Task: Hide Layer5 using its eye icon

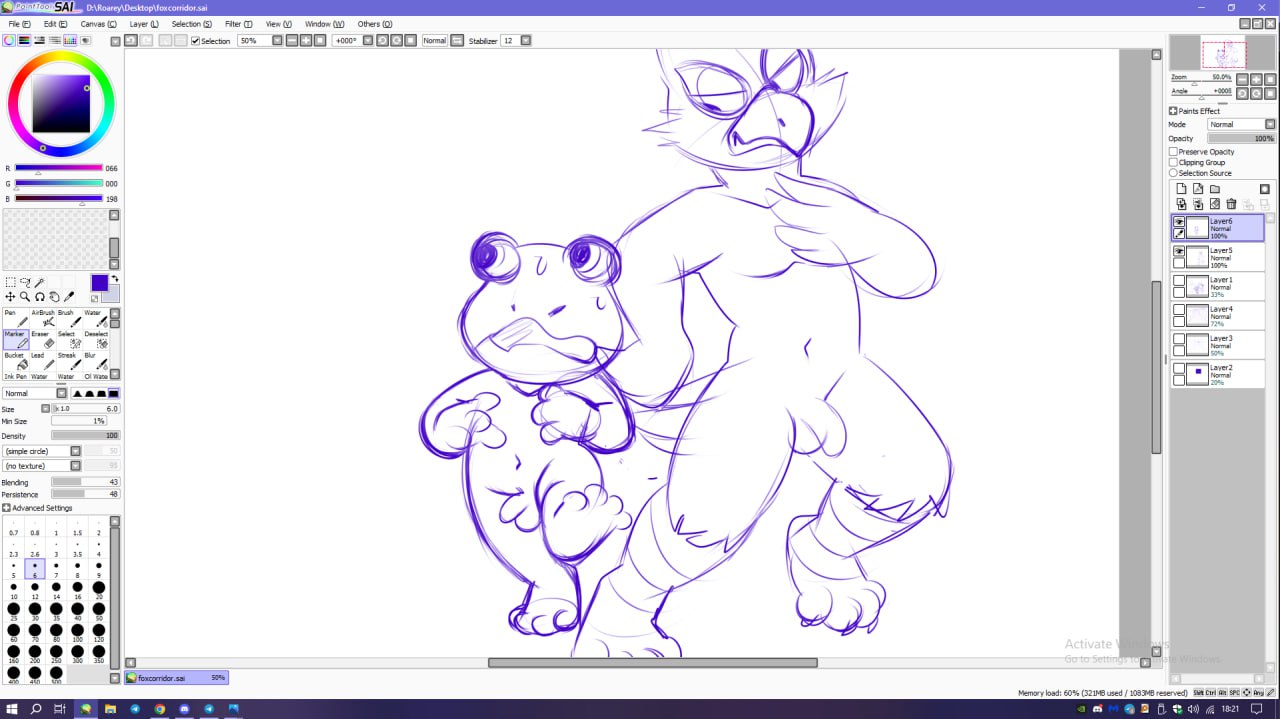Action: (x=1179, y=251)
